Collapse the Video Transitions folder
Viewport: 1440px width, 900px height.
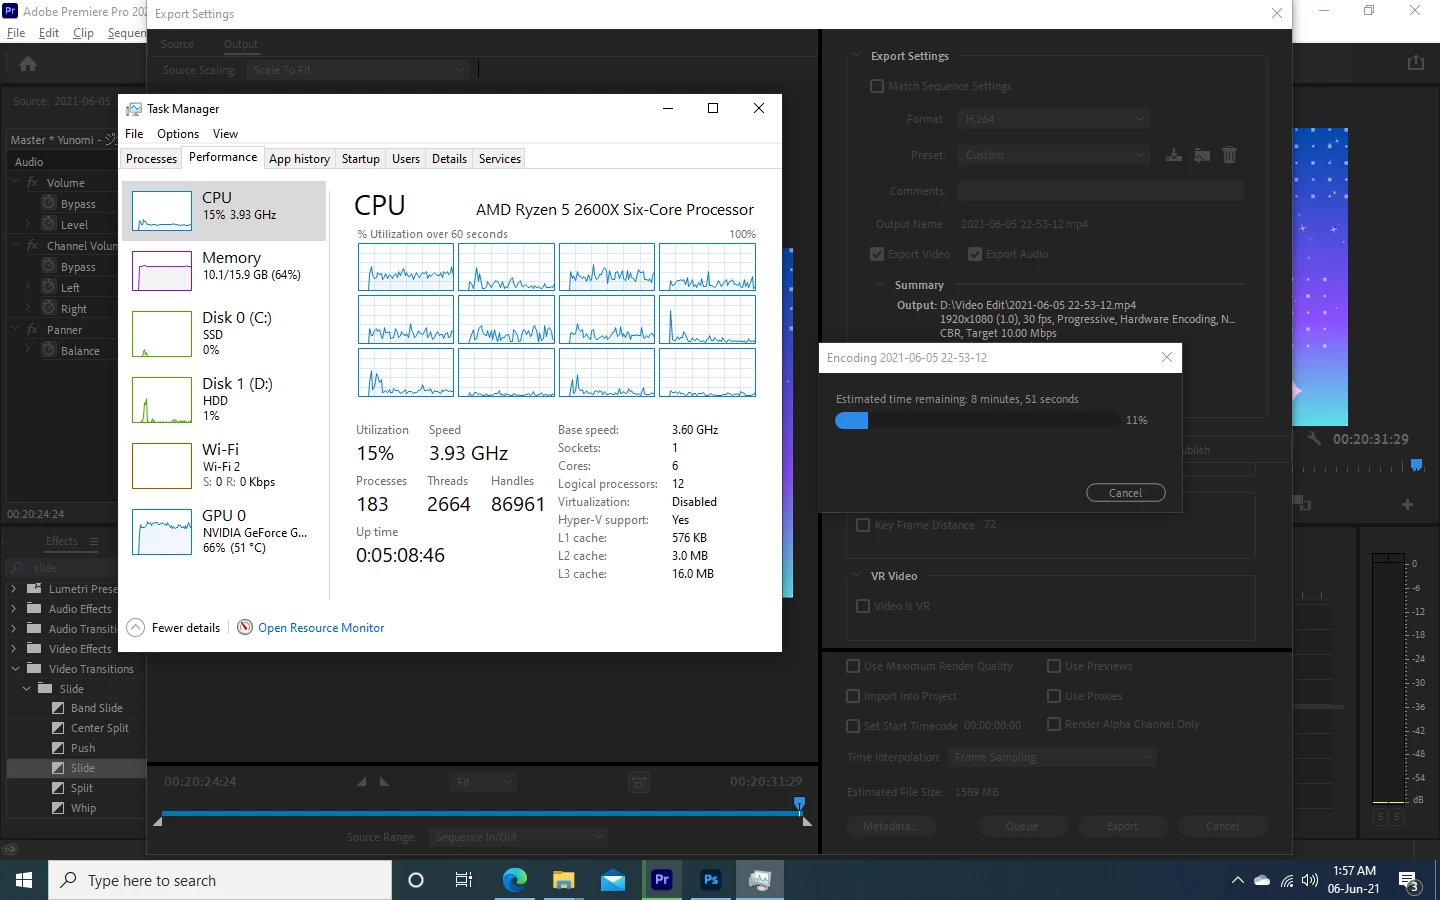pos(15,669)
